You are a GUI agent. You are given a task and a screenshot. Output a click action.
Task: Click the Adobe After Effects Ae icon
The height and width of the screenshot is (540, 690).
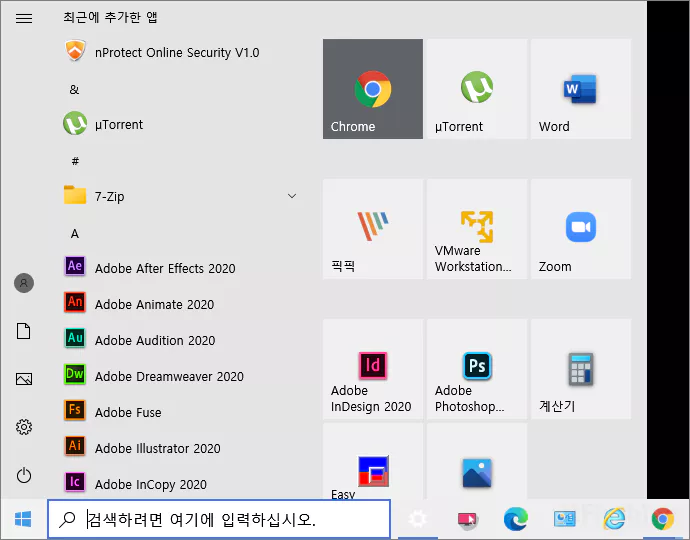75,266
